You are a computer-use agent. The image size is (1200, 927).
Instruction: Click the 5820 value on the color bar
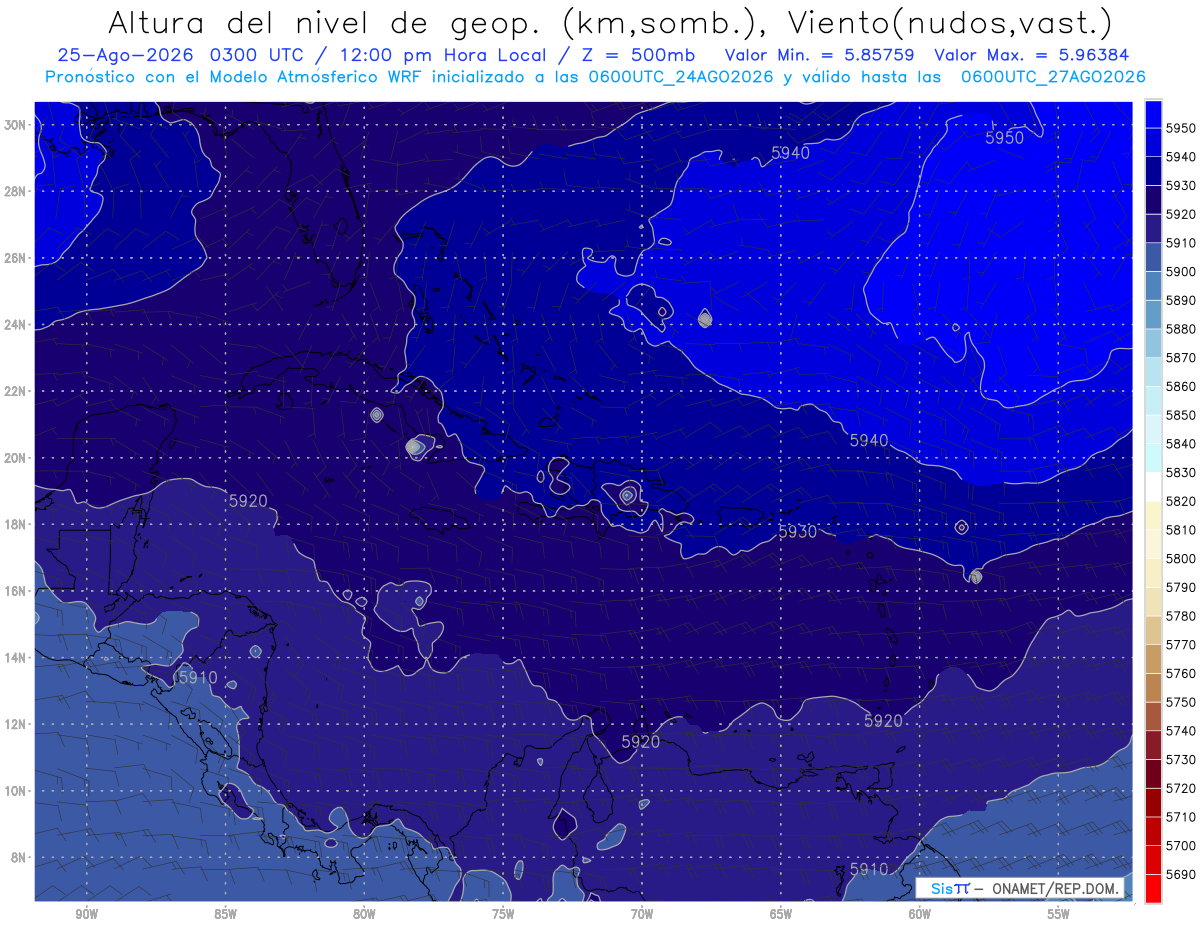tap(1181, 501)
